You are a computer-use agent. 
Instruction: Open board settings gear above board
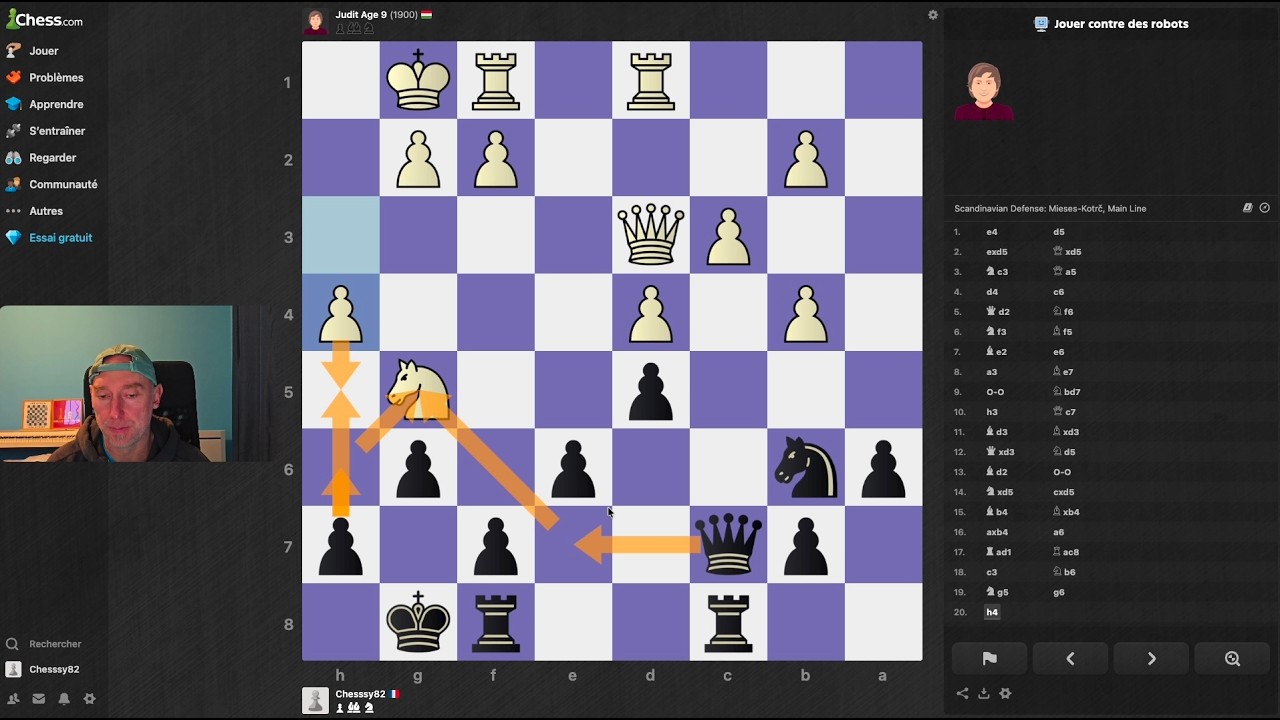point(933,15)
